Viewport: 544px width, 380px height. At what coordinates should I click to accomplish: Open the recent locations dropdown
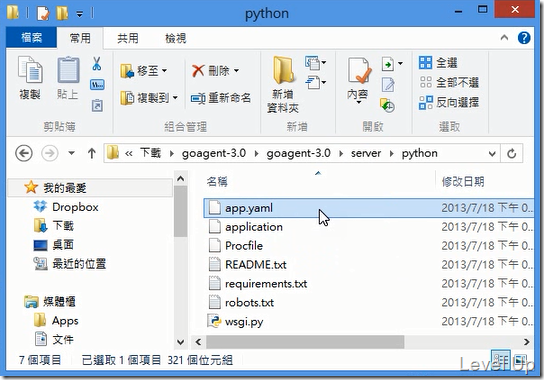tap(71, 153)
